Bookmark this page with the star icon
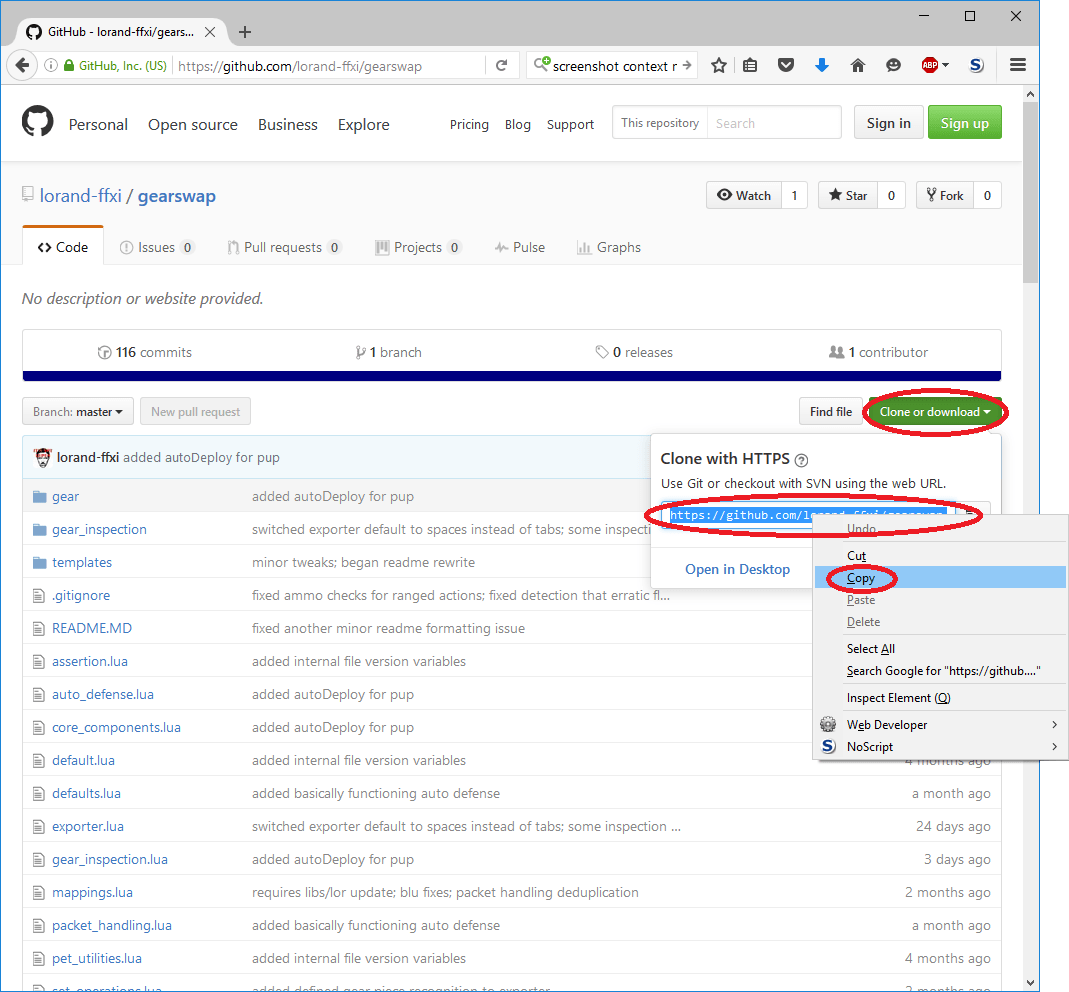 719,65
